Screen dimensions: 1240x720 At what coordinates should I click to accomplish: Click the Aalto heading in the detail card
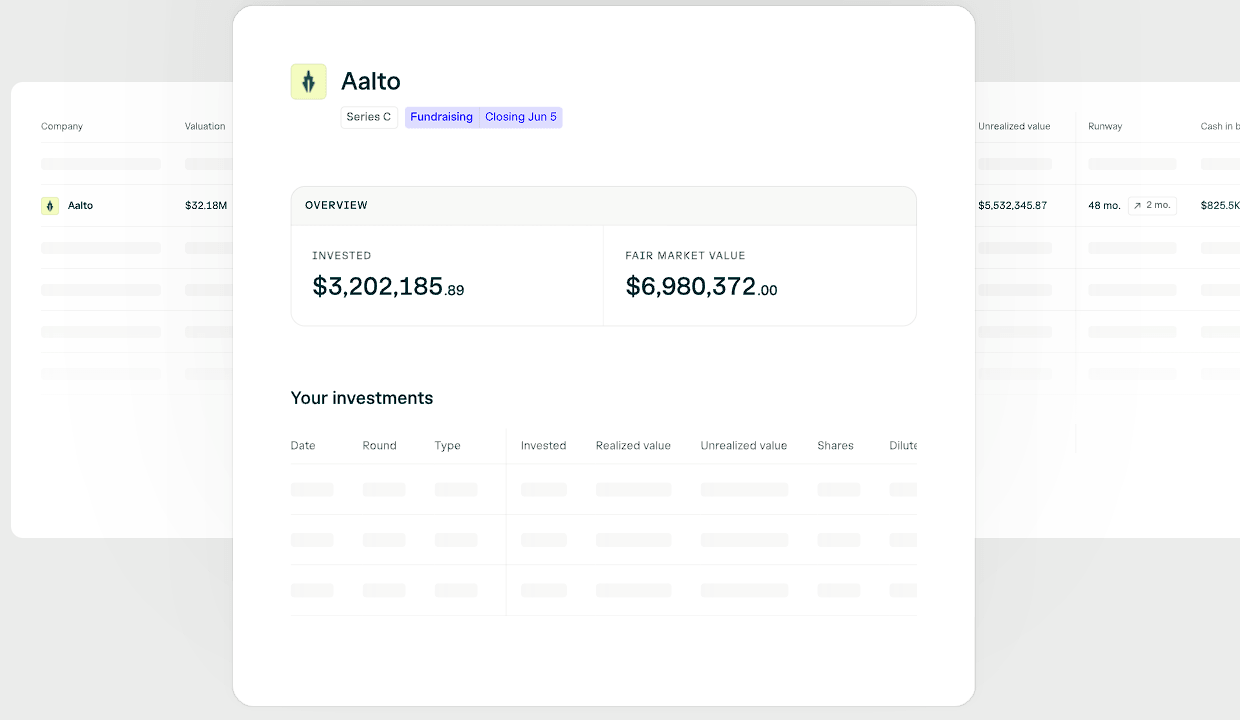(371, 81)
